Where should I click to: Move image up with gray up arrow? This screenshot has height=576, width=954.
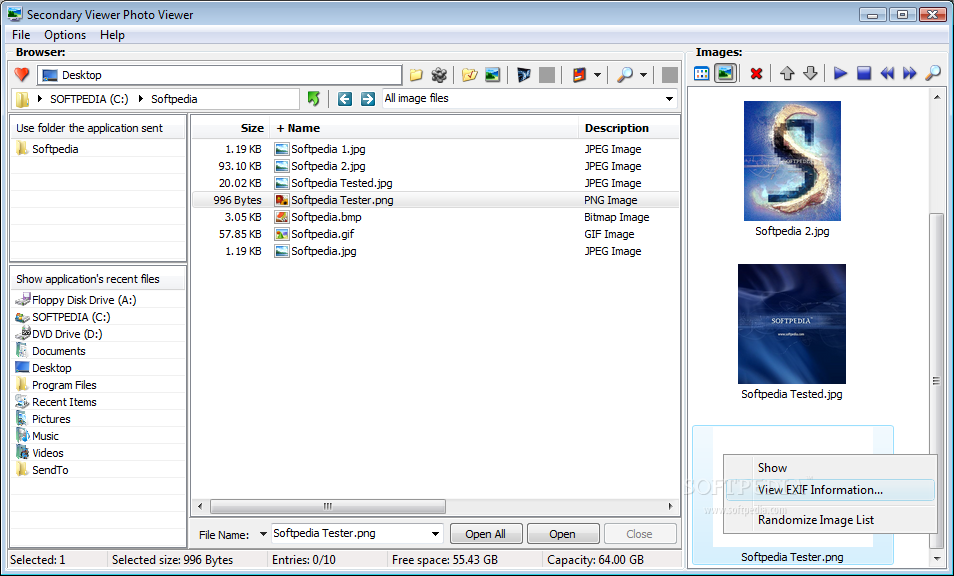[x=787, y=74]
